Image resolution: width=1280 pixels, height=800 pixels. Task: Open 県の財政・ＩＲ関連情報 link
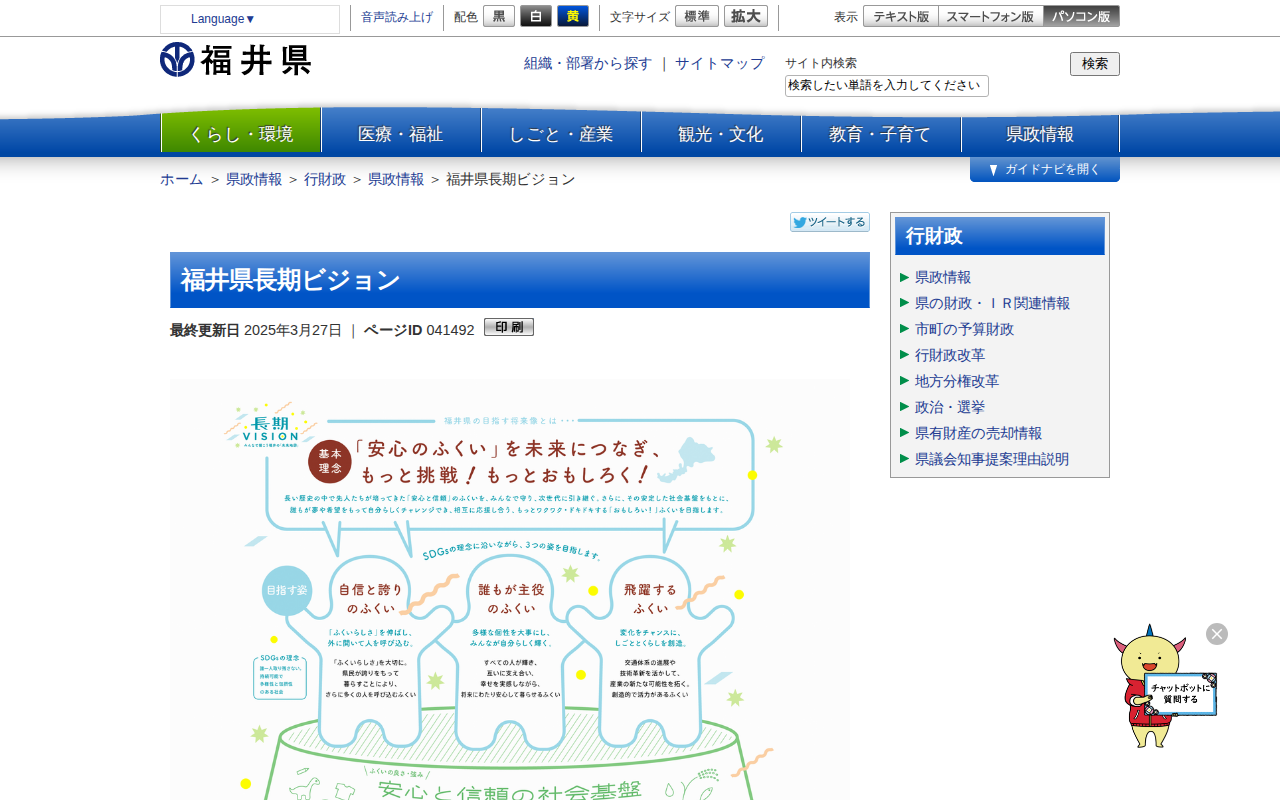point(992,303)
